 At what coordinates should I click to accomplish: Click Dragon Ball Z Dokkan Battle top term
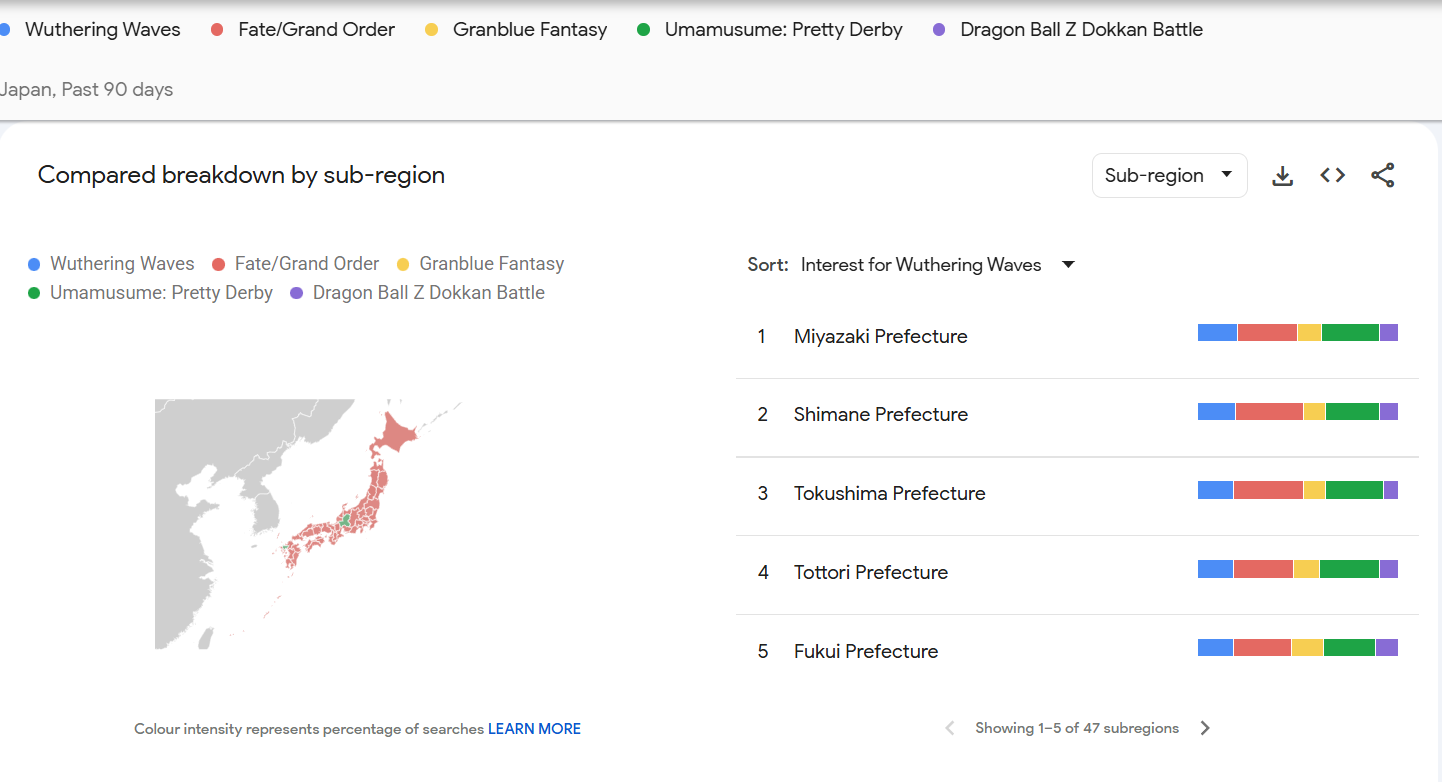(1081, 30)
